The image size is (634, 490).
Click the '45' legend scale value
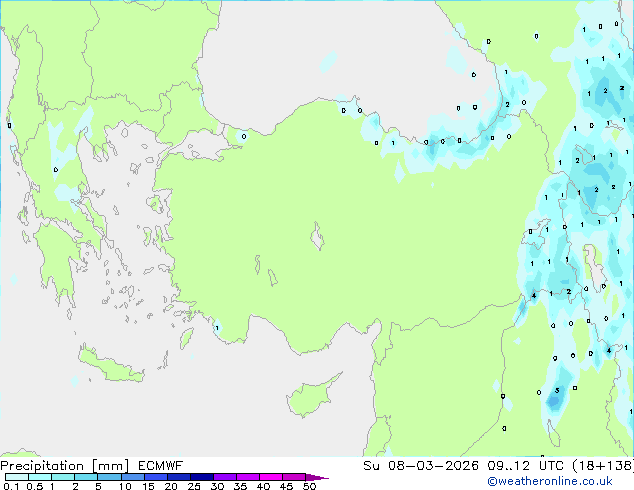click(x=286, y=486)
